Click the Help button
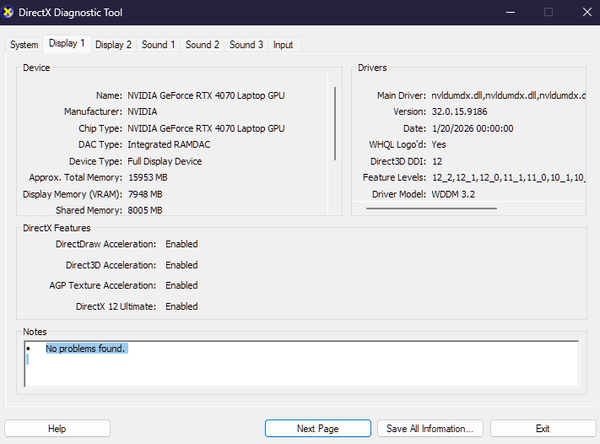Image resolution: width=600 pixels, height=444 pixels. pyautogui.click(x=58, y=428)
